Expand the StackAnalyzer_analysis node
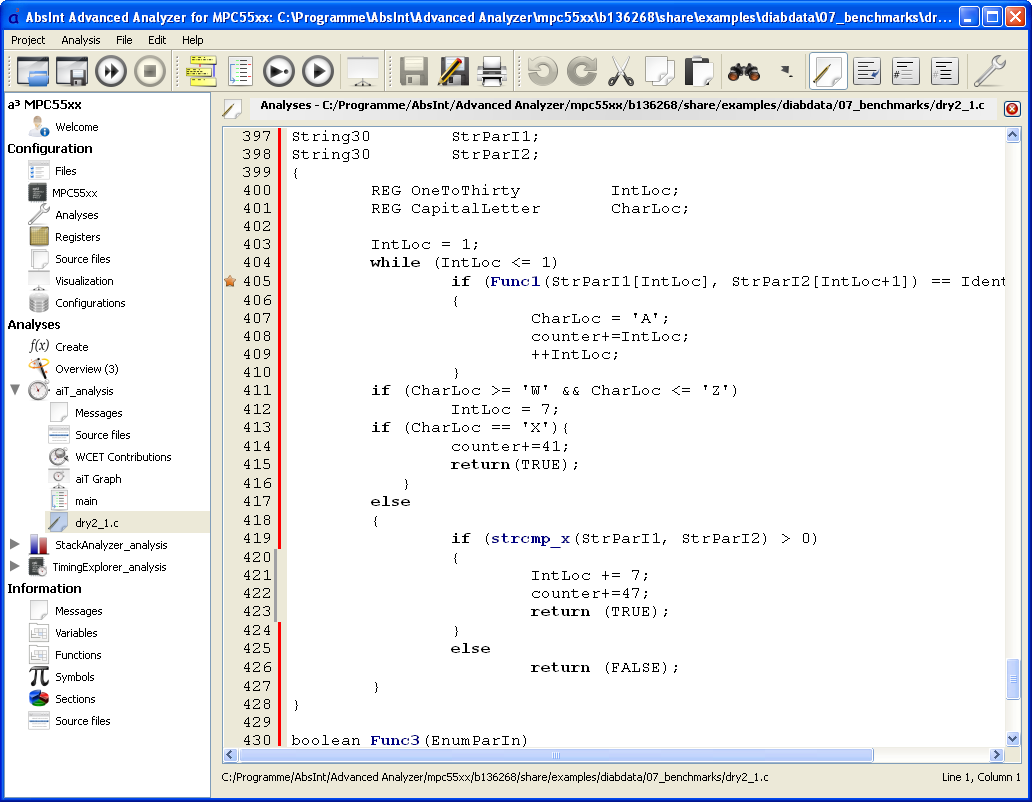1032x802 pixels. (14, 544)
